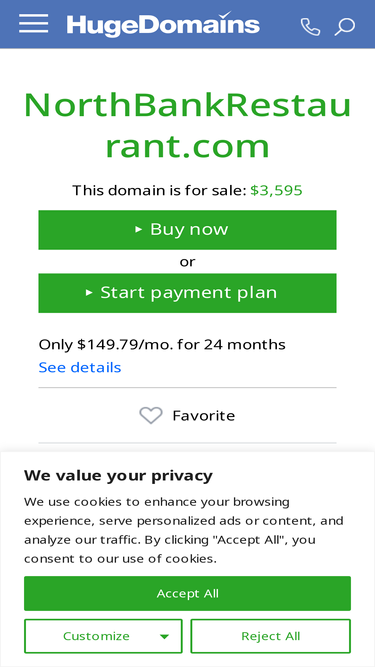Toggle the Favorite label

204,416
